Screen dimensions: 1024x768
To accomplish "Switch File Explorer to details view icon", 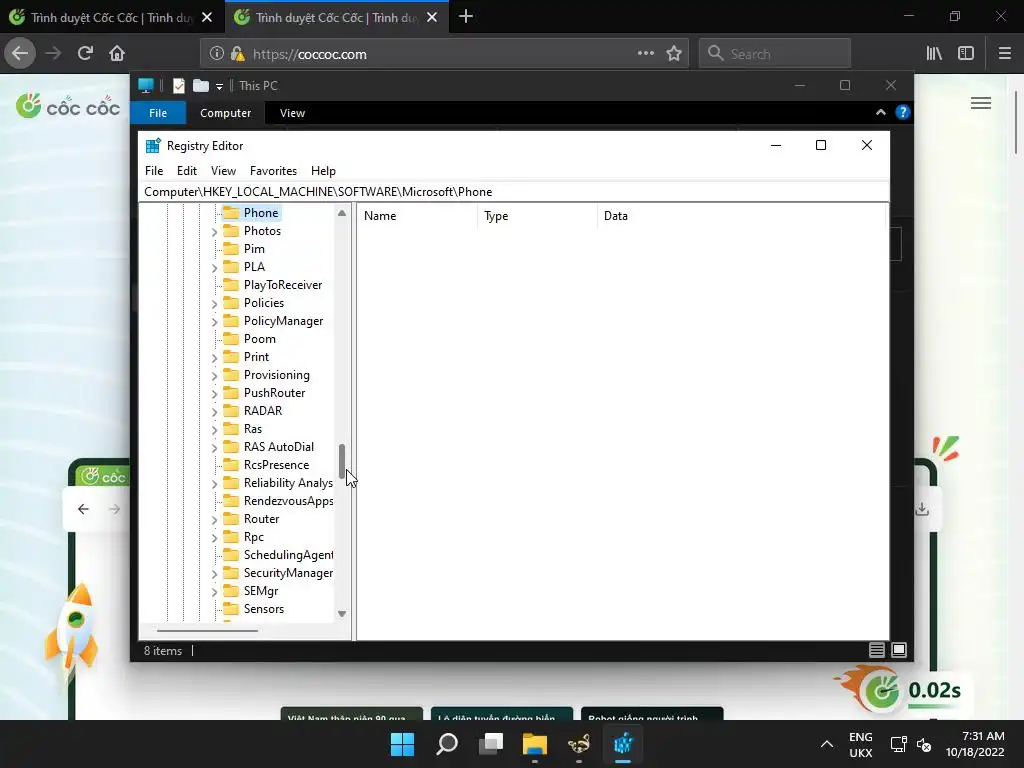I will pos(876,650).
